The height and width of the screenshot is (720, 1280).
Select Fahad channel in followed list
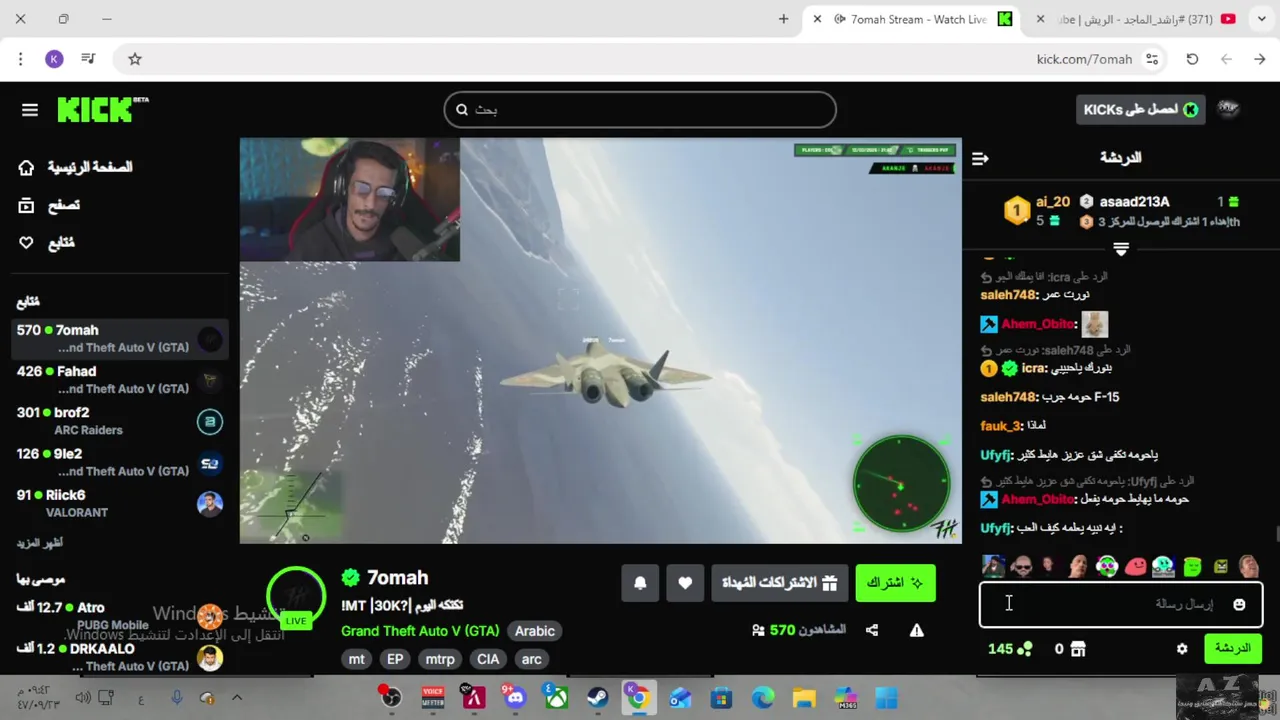(x=120, y=379)
